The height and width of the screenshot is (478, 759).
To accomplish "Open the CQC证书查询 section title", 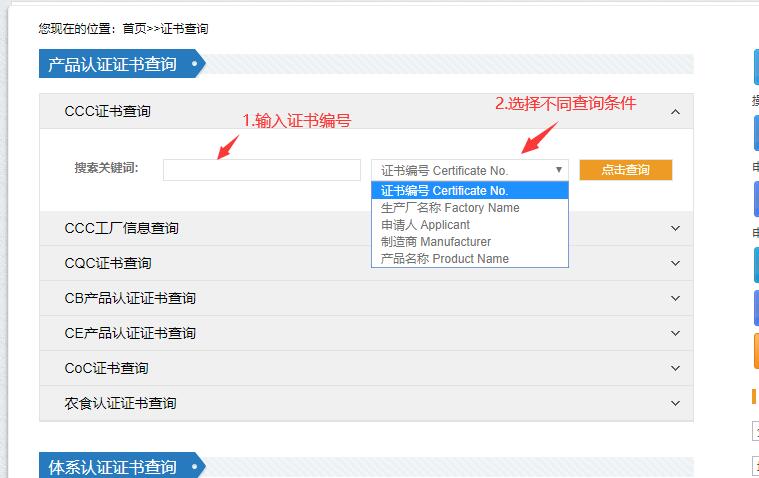I will click(x=108, y=263).
